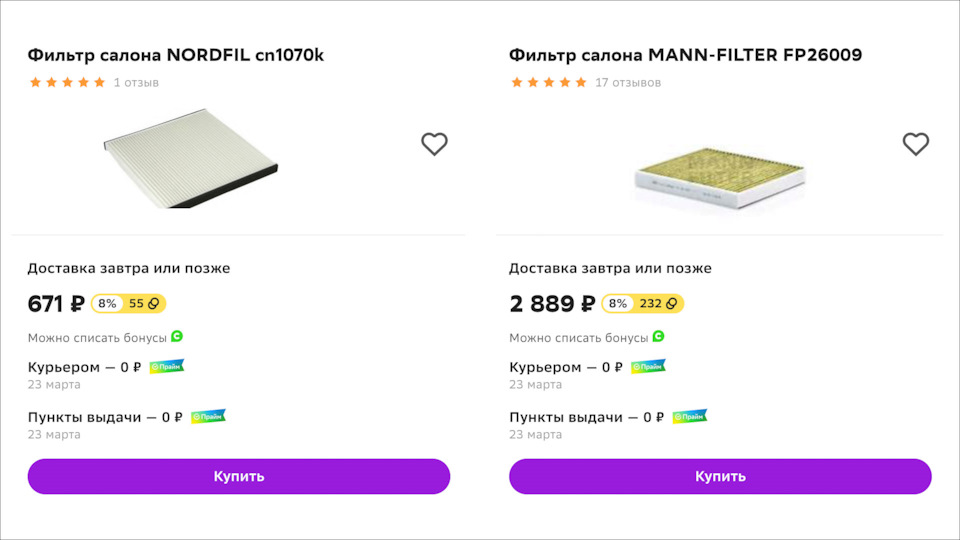
Task: Click Prime badge next to NORDFIL pickup points
Action: click(208, 417)
